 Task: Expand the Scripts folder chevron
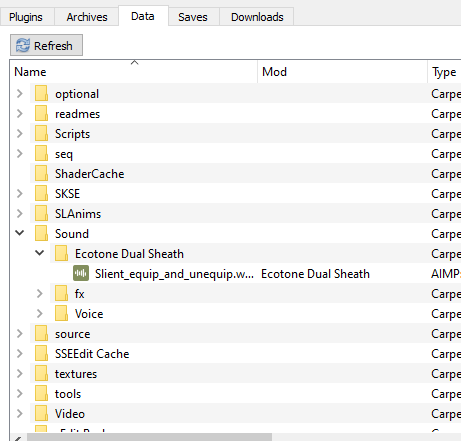20,134
